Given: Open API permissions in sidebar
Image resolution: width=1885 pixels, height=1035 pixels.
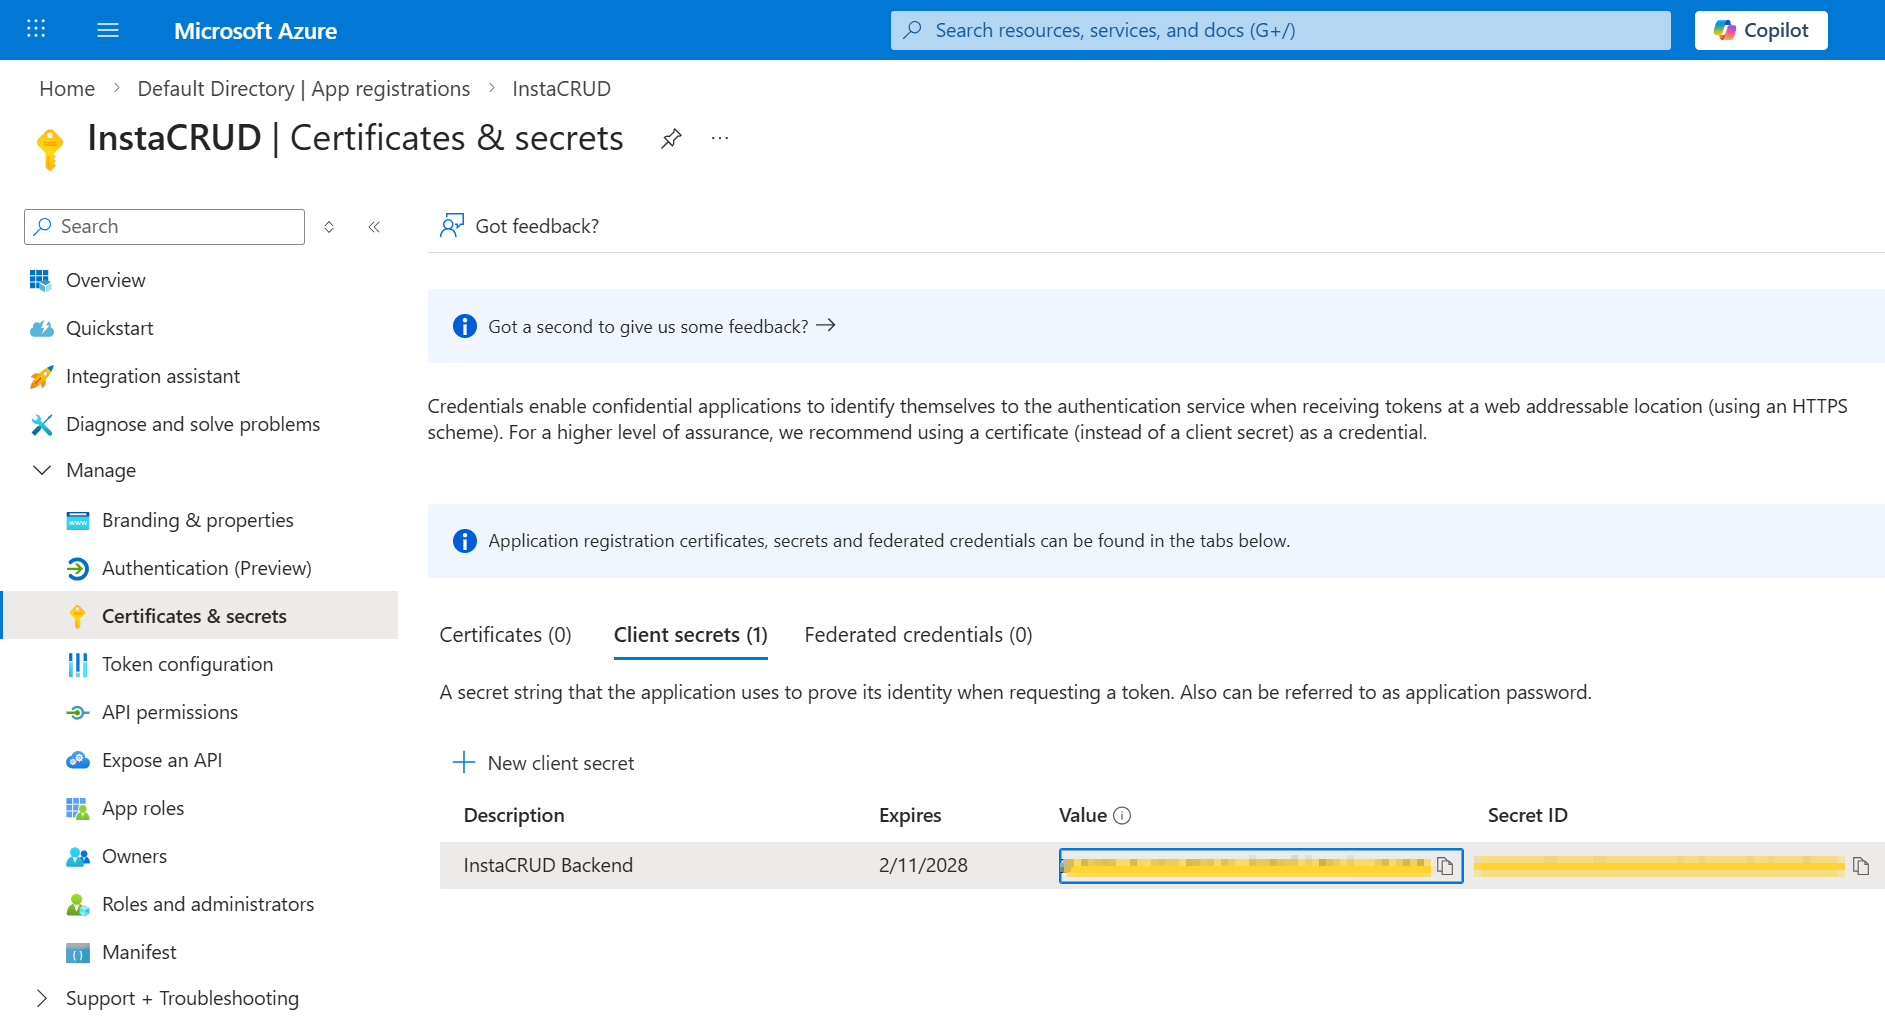Looking at the screenshot, I should [x=169, y=712].
